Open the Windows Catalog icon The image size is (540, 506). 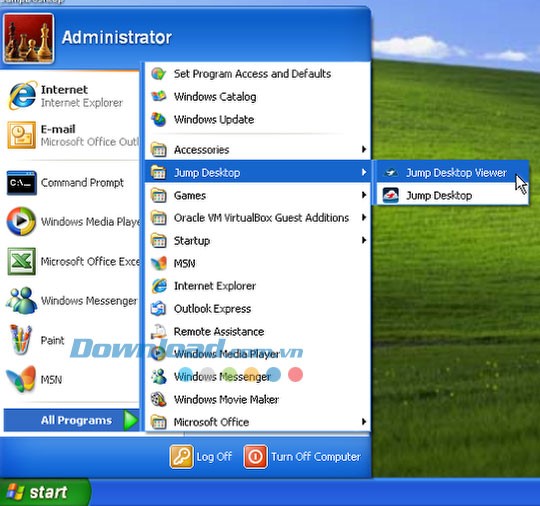click(159, 96)
